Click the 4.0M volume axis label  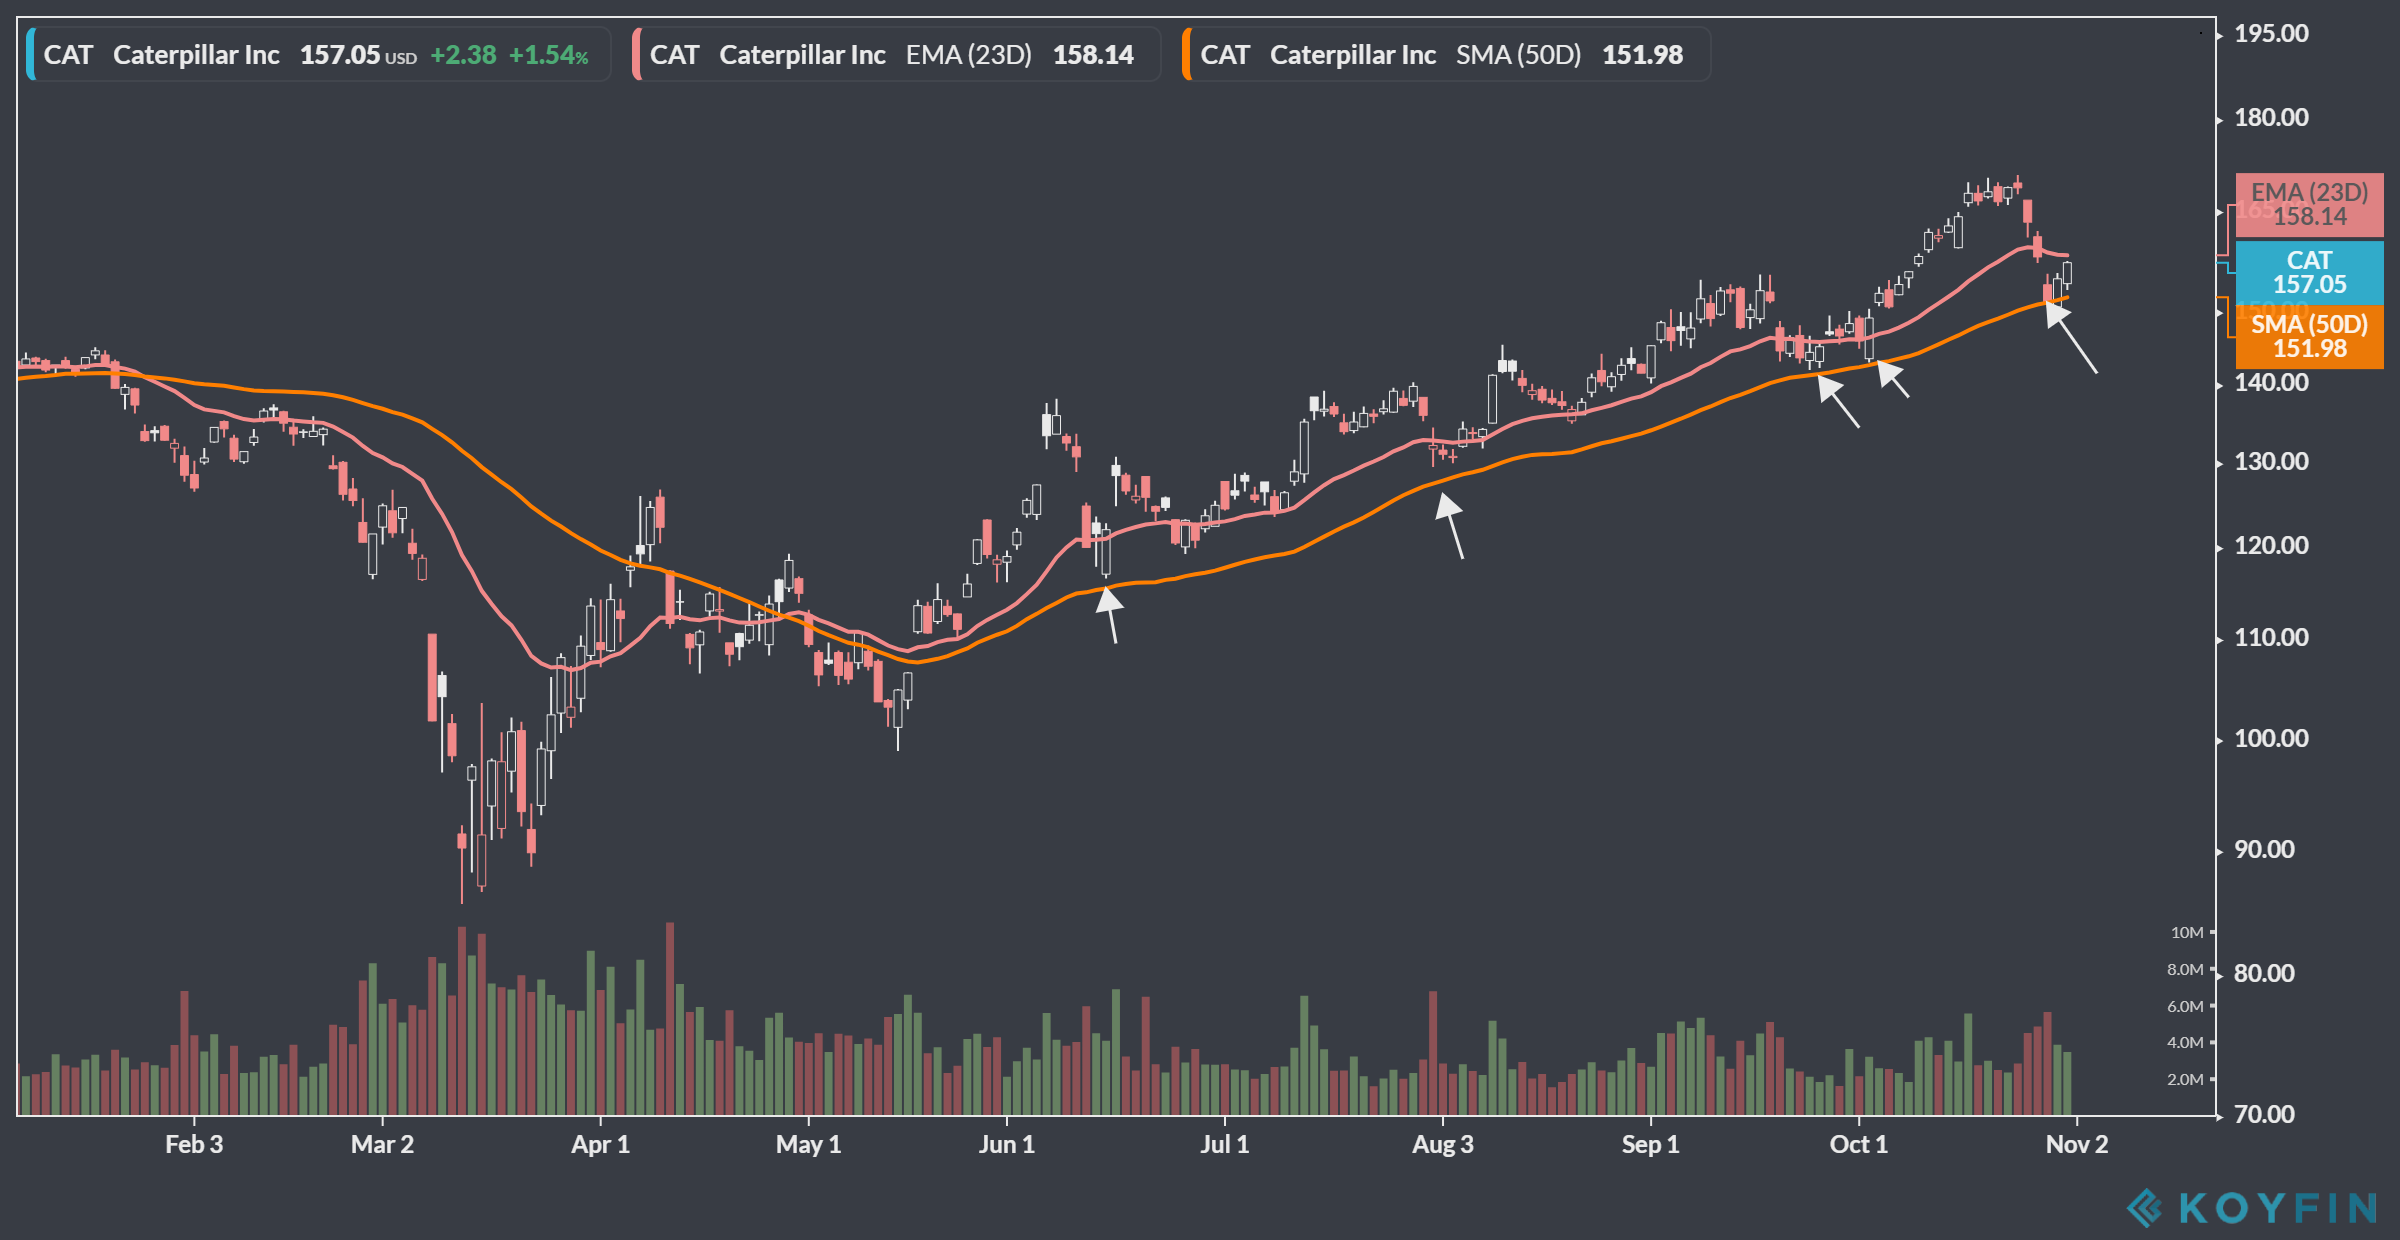click(x=2185, y=1043)
